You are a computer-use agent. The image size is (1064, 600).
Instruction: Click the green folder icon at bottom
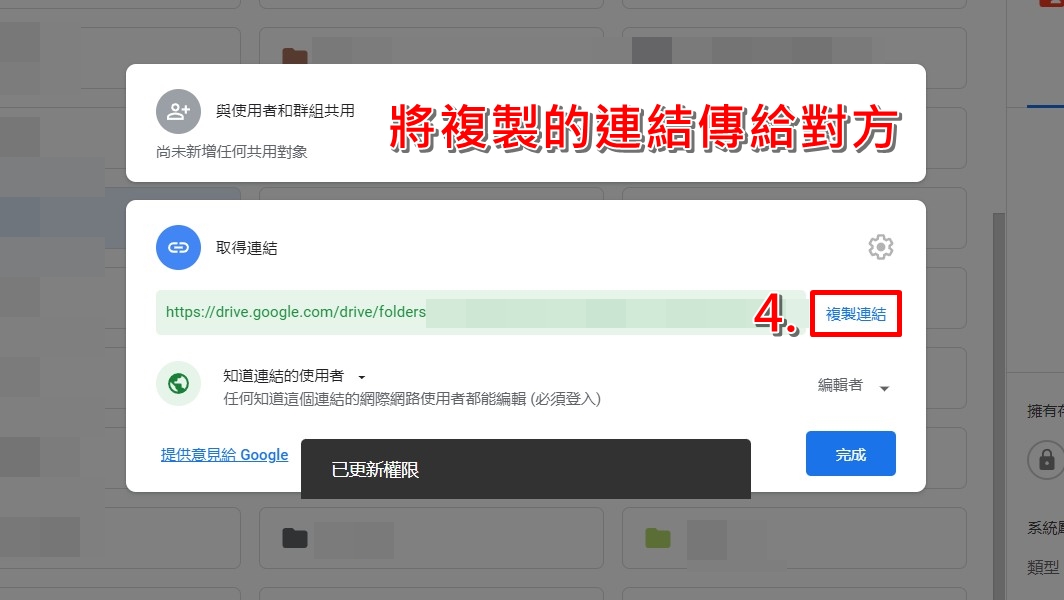[x=658, y=538]
